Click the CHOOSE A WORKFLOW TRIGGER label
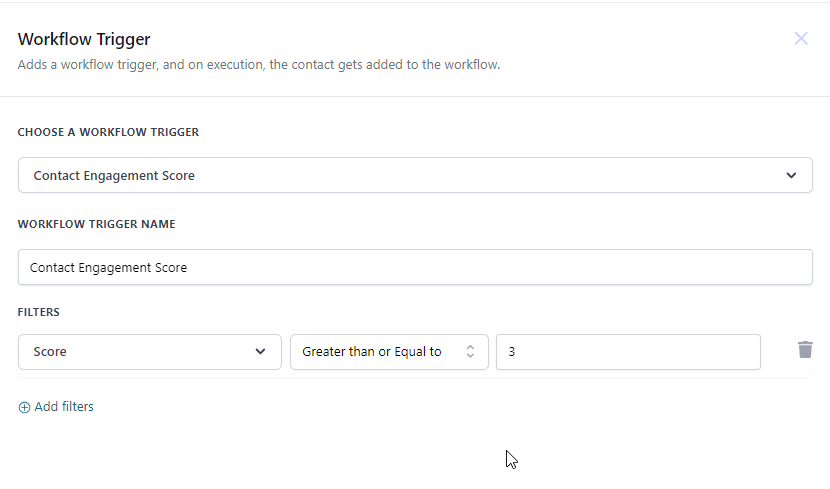 108,132
